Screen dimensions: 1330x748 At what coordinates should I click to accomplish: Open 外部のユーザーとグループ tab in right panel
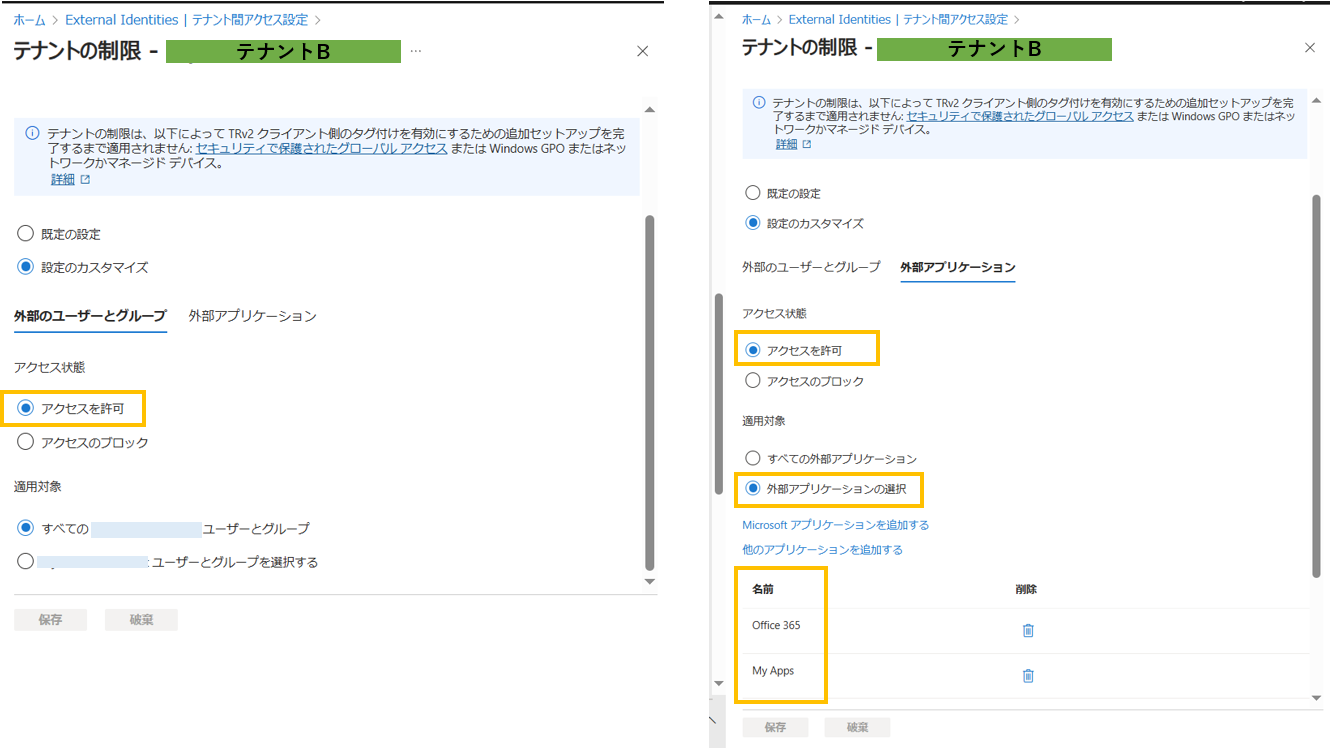tap(811, 267)
